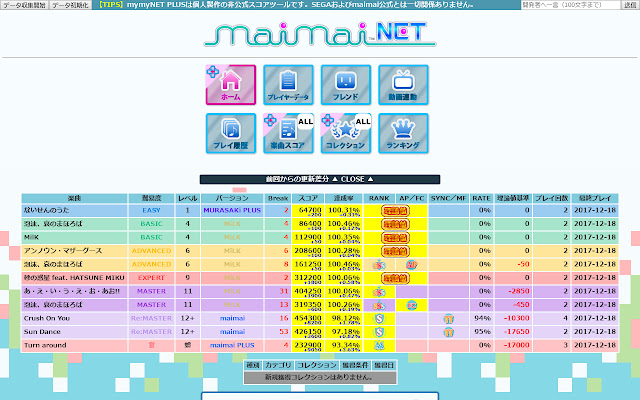The height and width of the screenshot is (400, 640).
Task: Click the EXPERT difficulty cell
Action: coord(151,278)
